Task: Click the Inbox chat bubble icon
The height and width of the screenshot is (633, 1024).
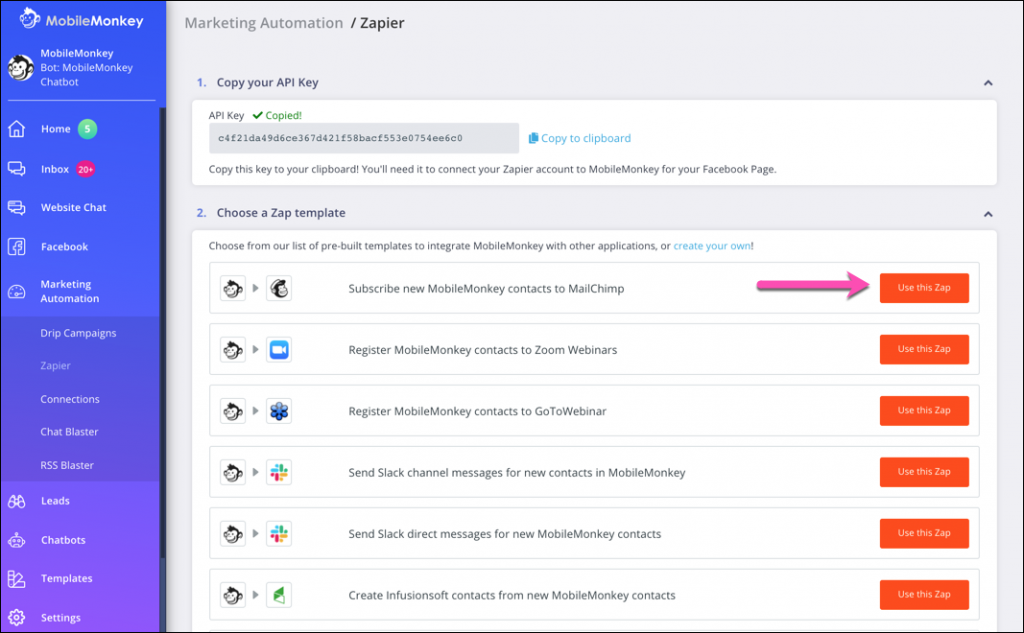Action: [16, 169]
